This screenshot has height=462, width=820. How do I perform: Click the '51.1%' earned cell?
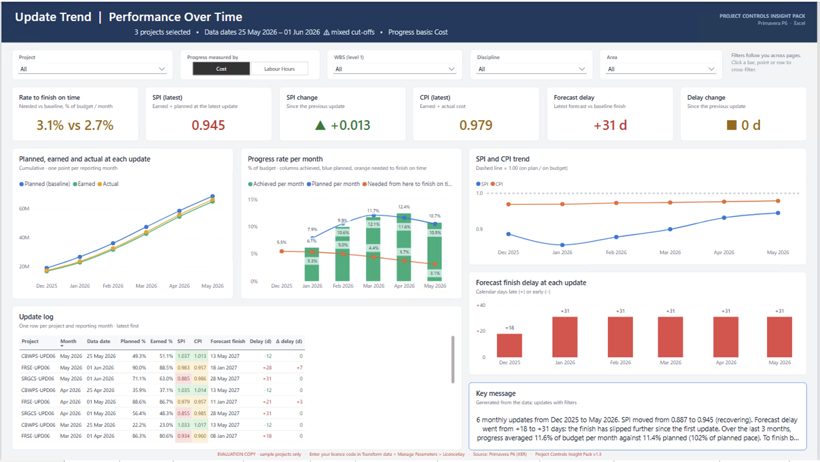pos(166,356)
